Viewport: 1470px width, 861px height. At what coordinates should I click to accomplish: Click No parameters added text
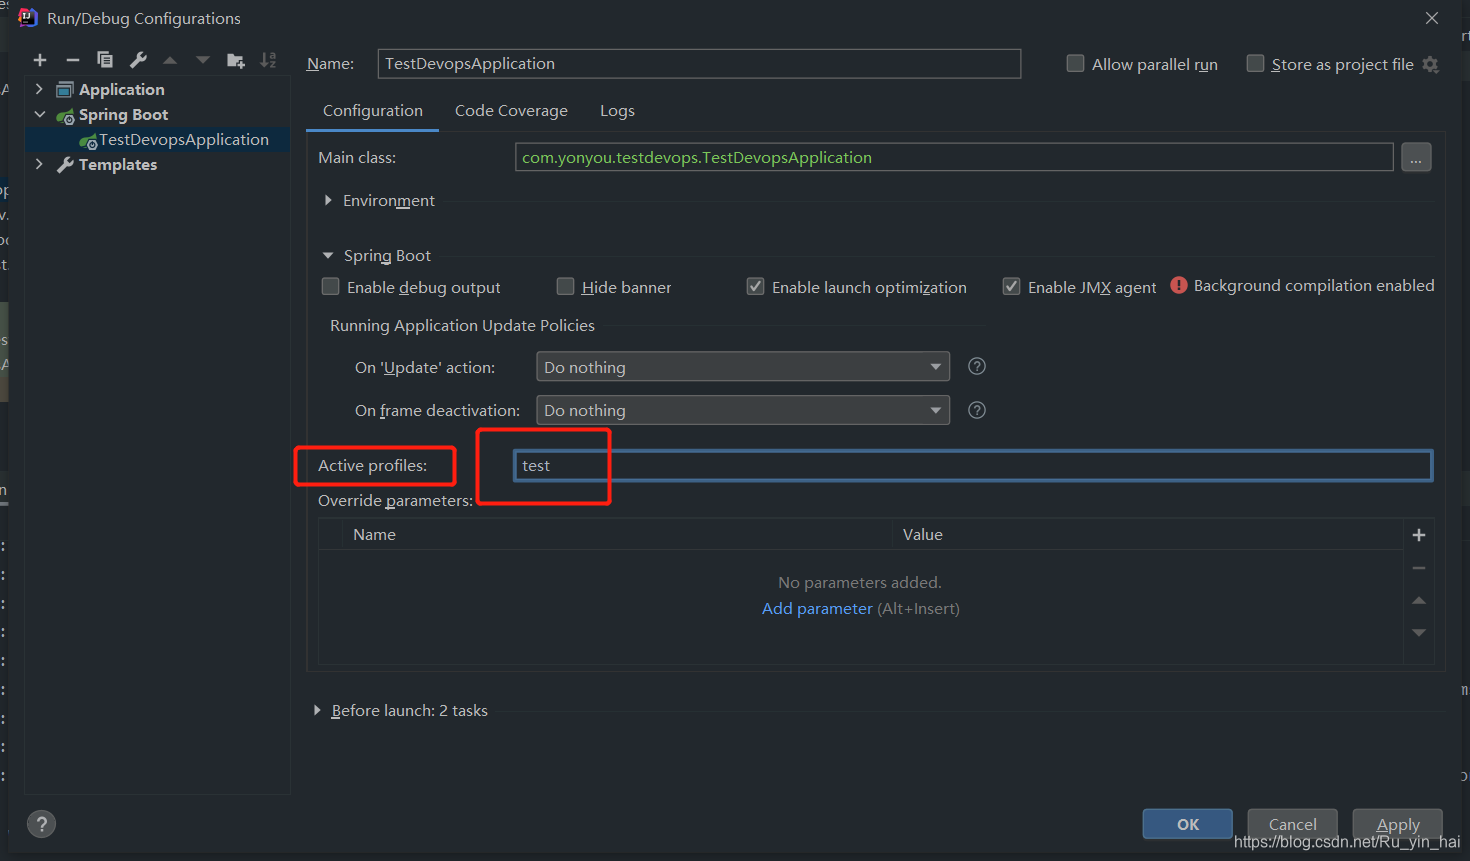[860, 583]
